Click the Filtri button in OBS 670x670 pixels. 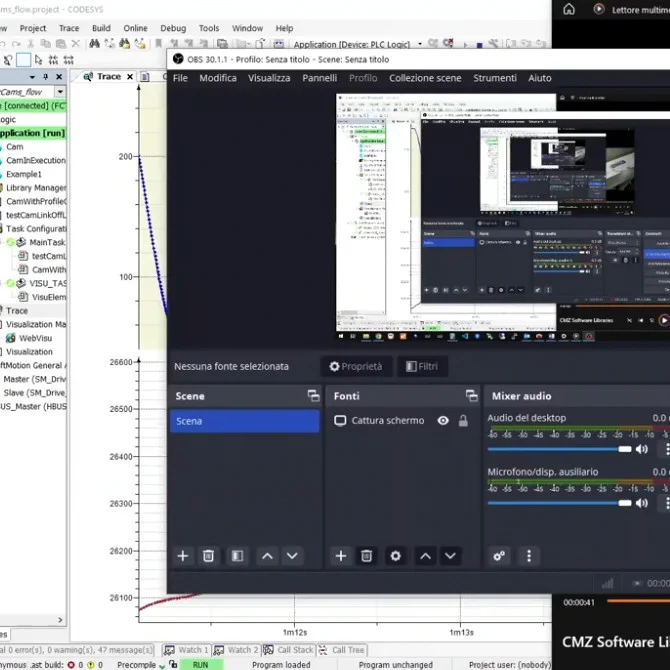click(x=422, y=366)
